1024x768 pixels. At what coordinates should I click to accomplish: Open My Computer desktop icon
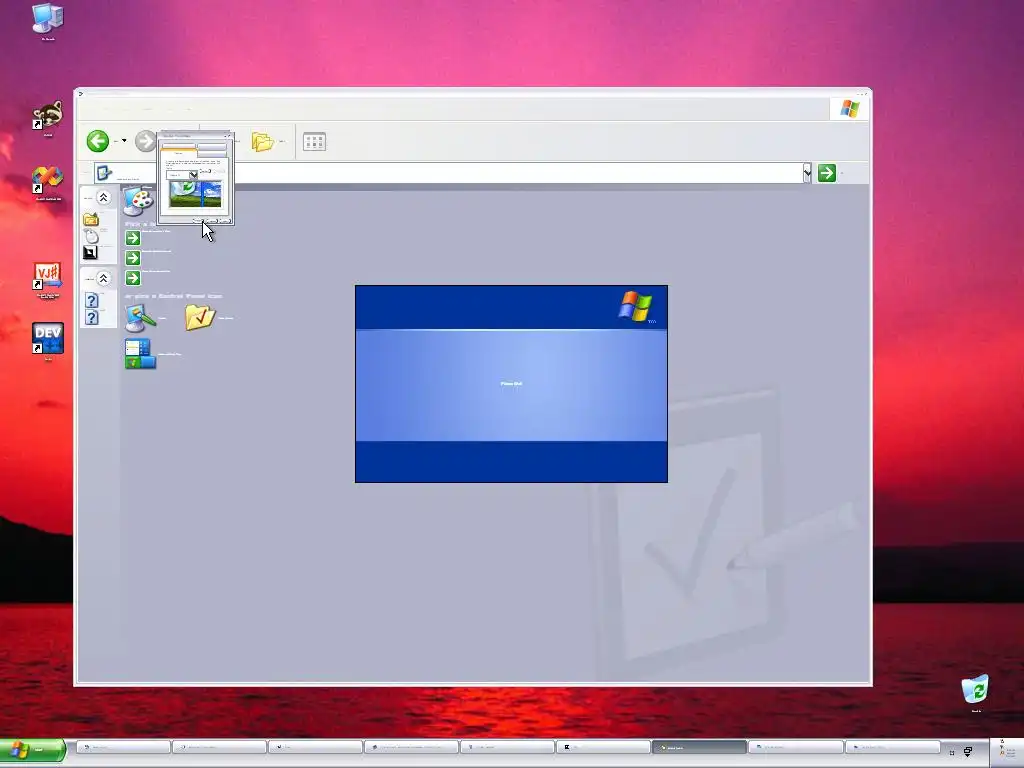coord(48,18)
